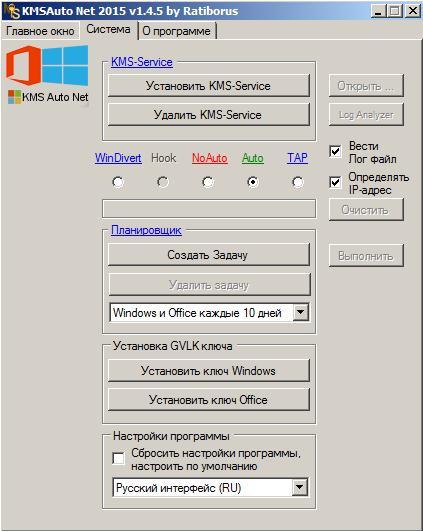The height and width of the screenshot is (531, 423).
Task: Select the TAP radio button
Action: coord(298,182)
